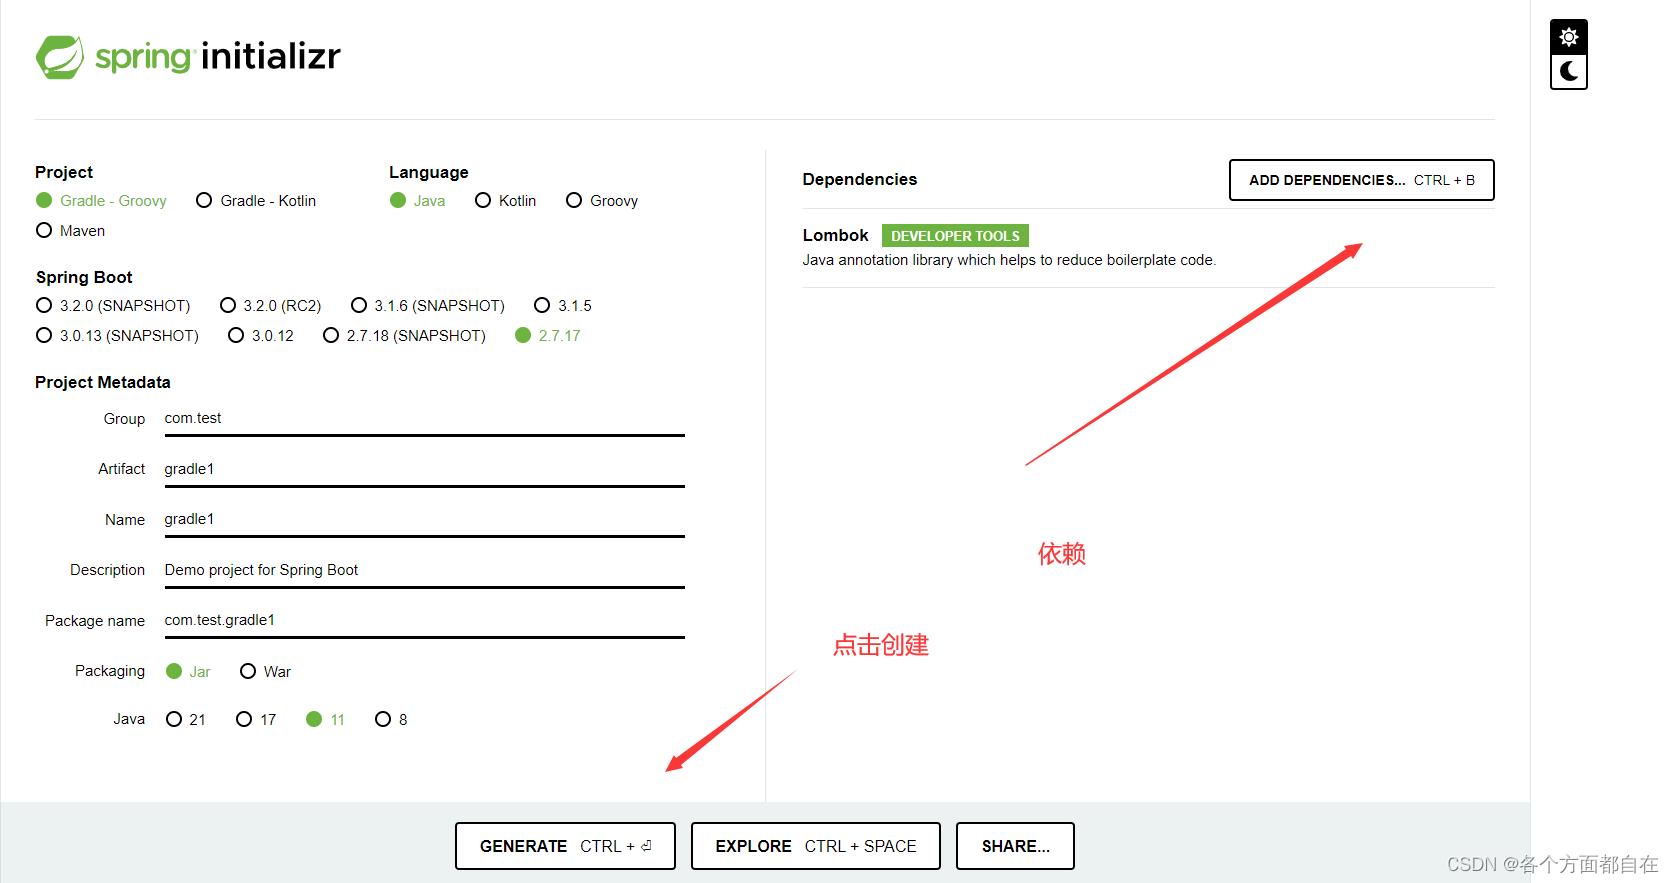
Task: Click the Project Metadata heading
Action: pos(103,382)
